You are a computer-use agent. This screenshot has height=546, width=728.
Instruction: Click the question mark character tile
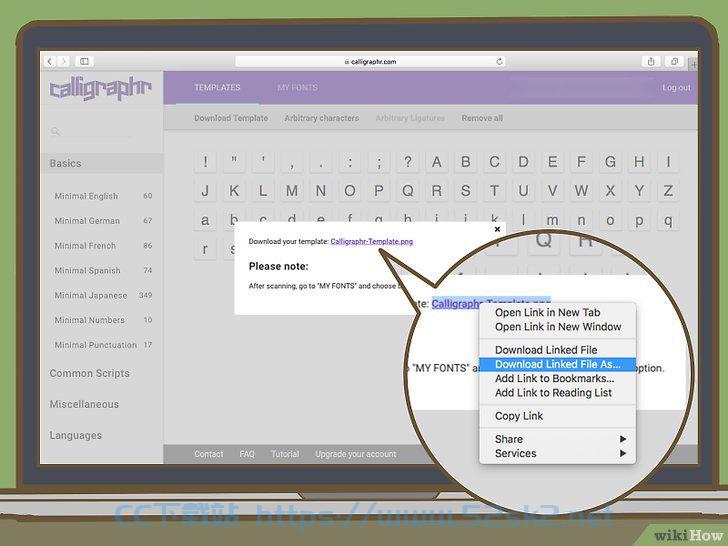[x=408, y=162]
